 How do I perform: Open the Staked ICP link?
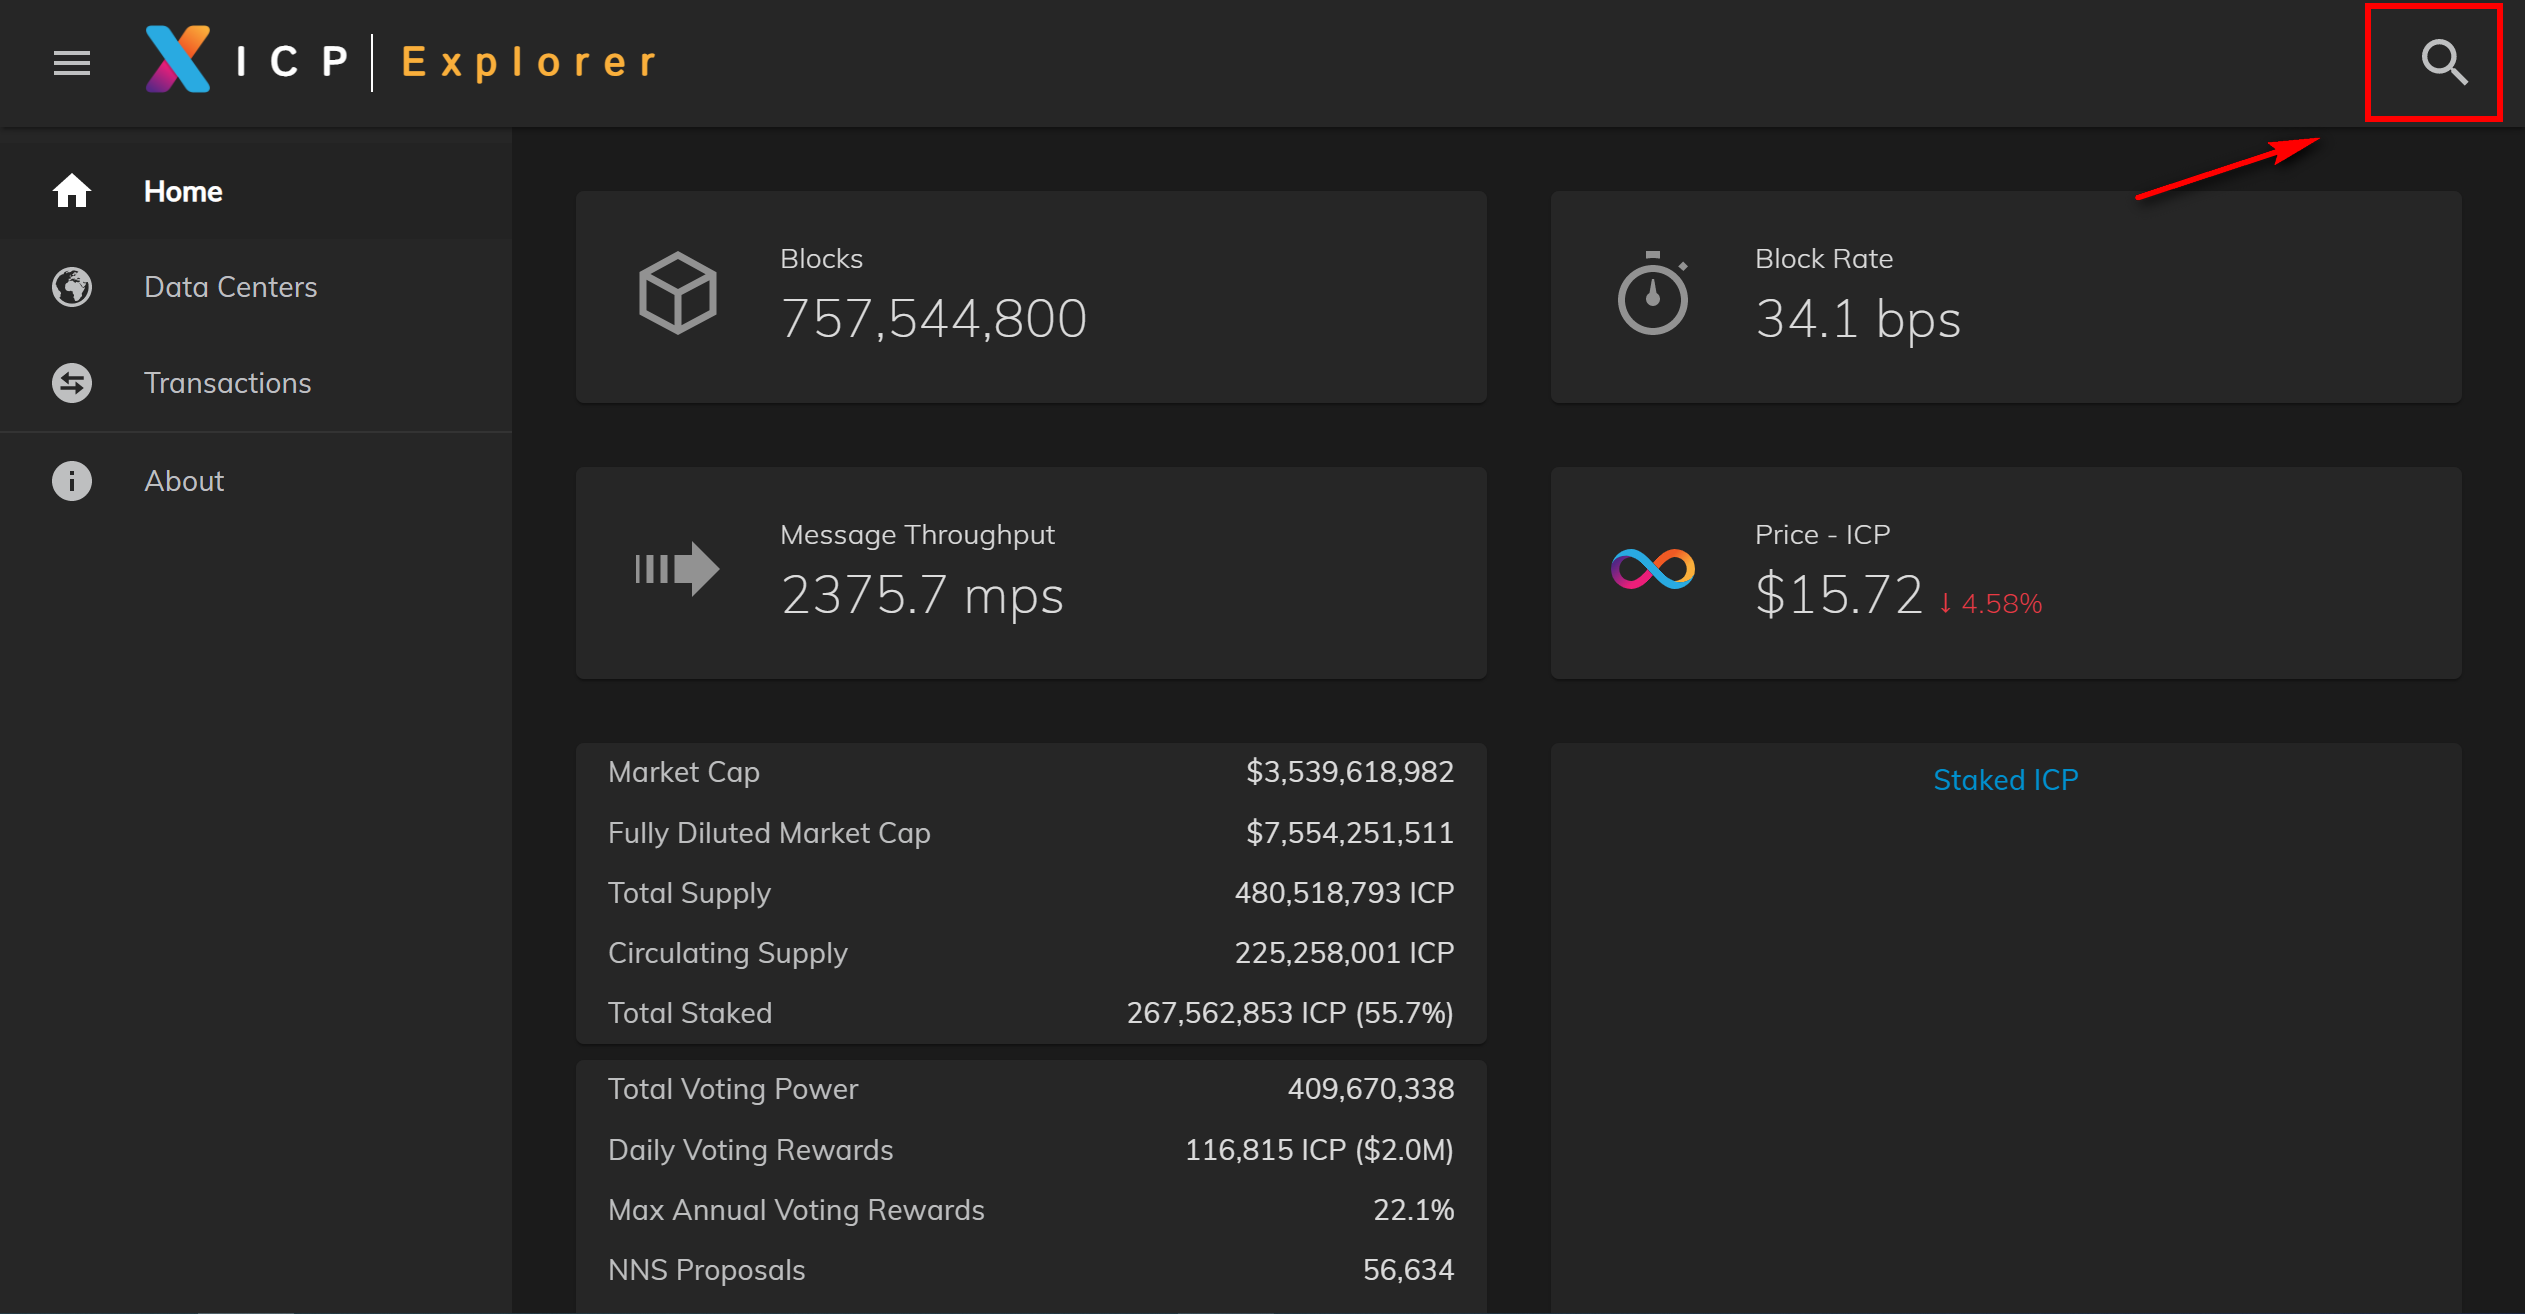[x=2005, y=780]
